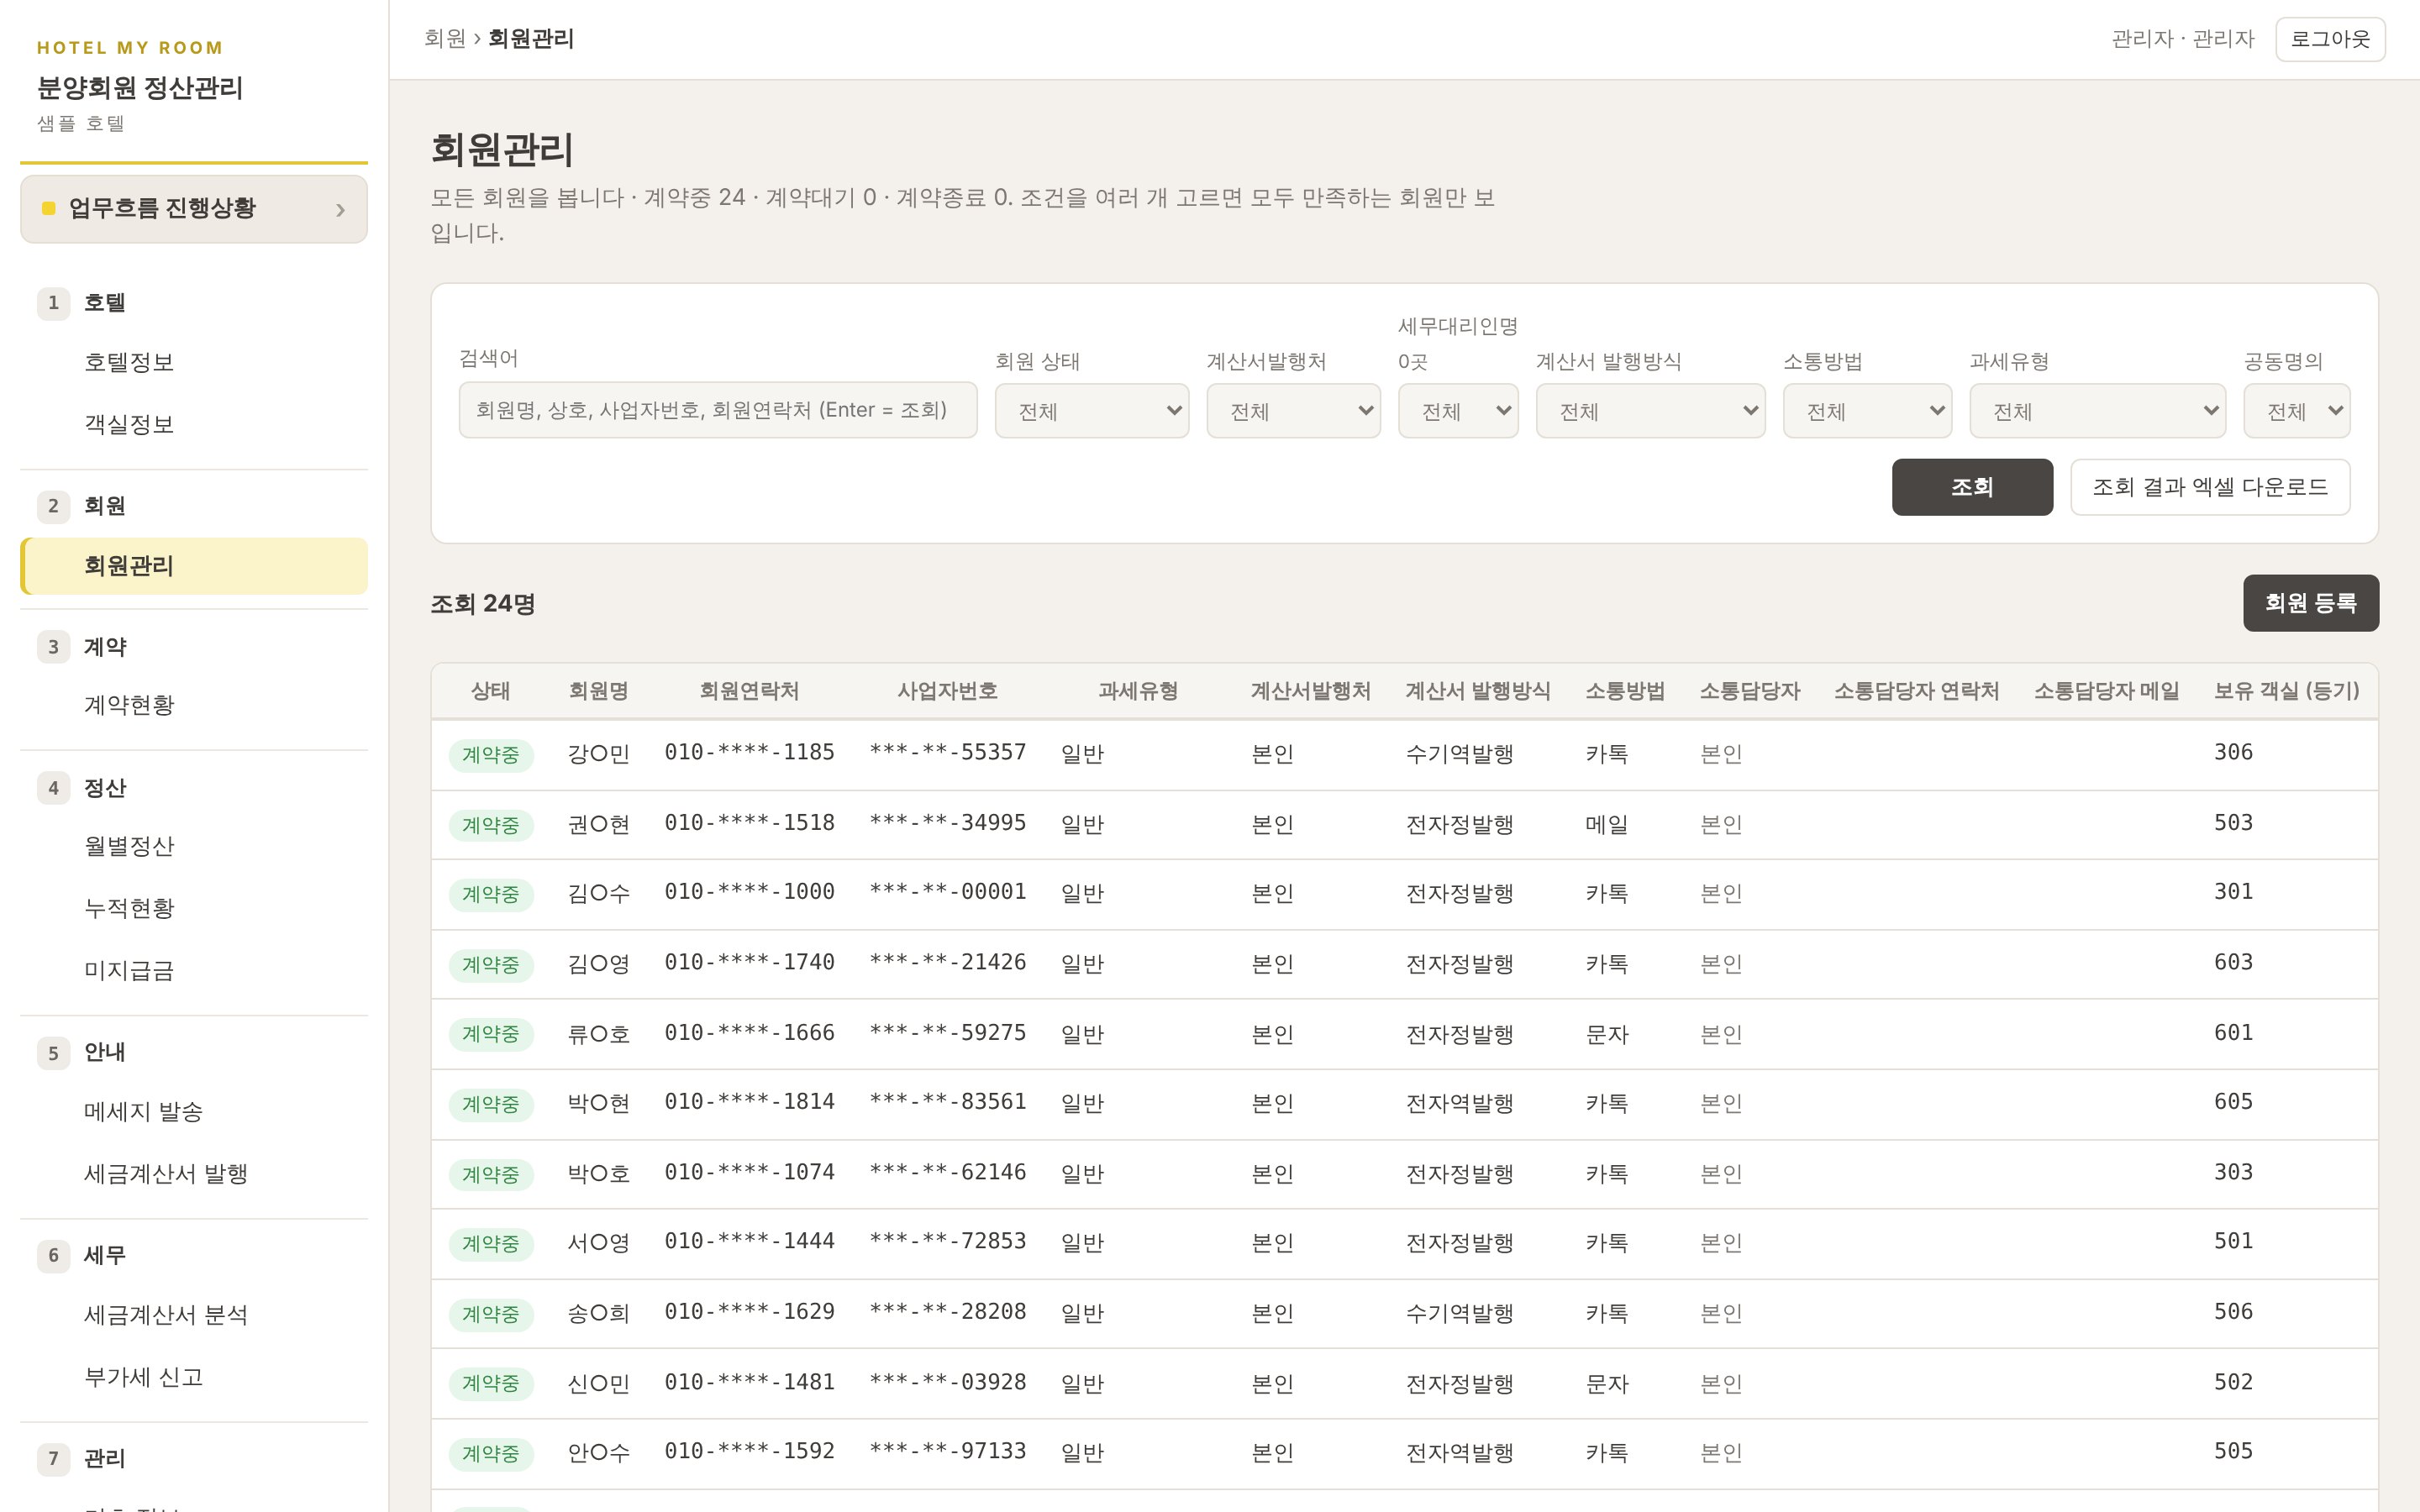Go to 호텔정보 in the sidebar
This screenshot has height=1512, width=2420.
click(x=129, y=362)
